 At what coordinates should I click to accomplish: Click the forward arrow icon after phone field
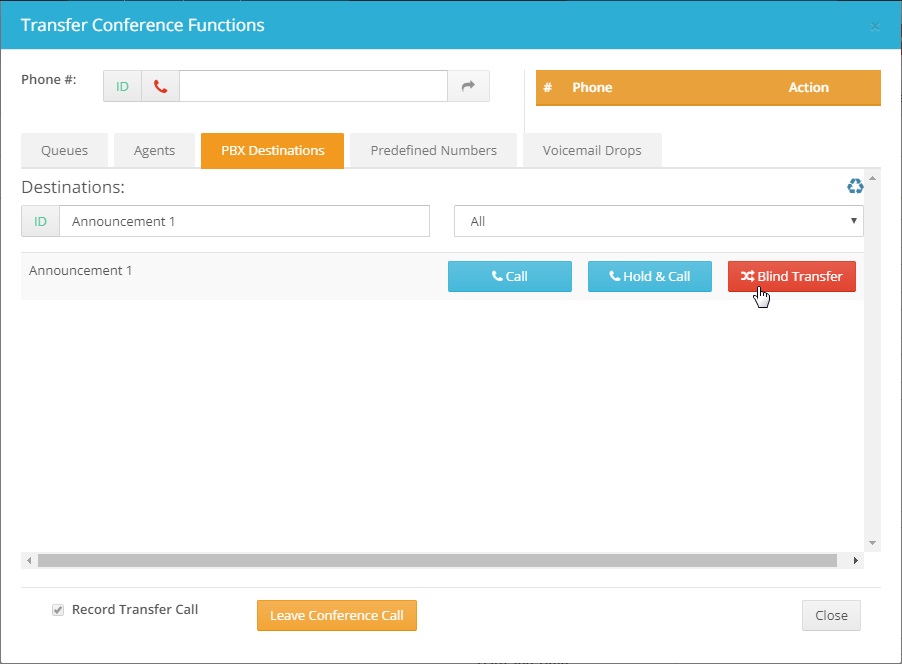pos(468,86)
